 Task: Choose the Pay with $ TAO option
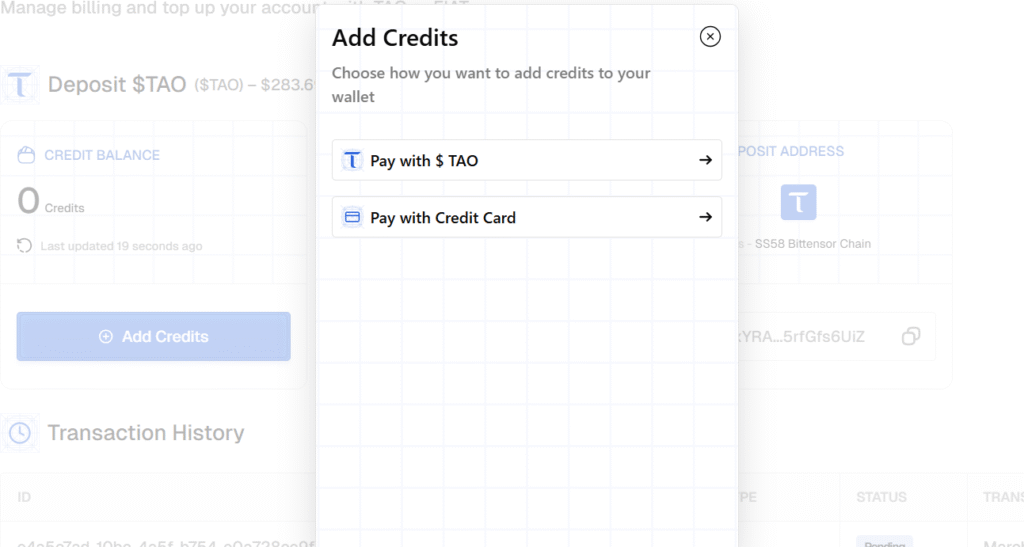(x=526, y=160)
